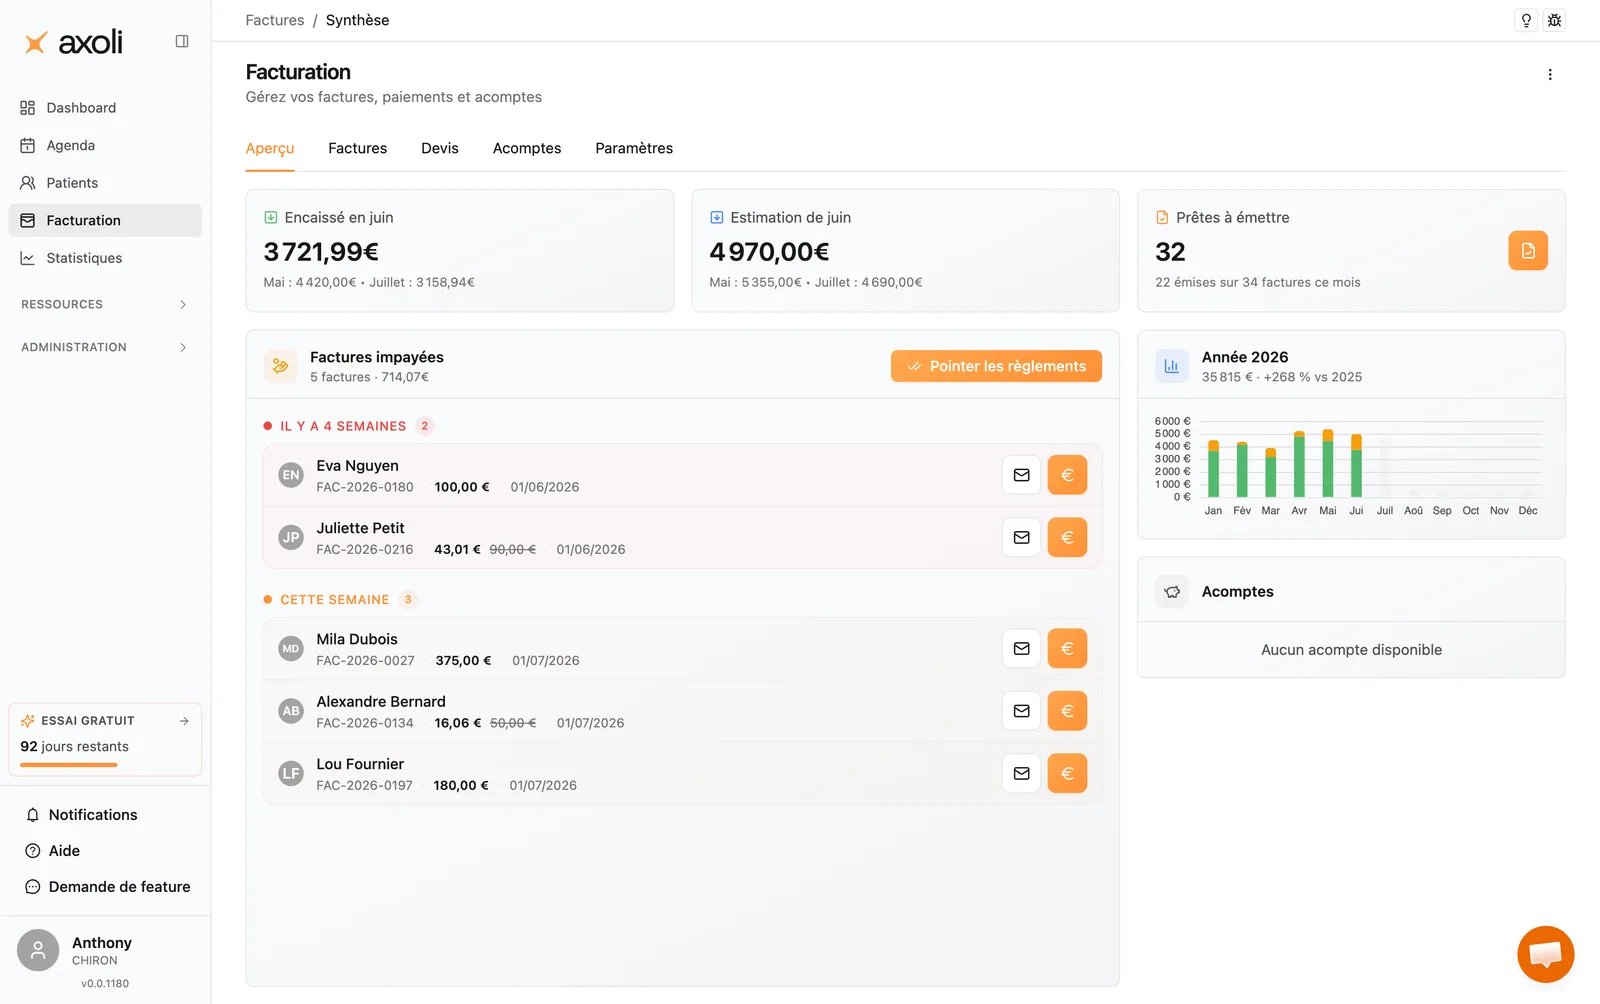Screen dimensions: 1600x1004
Task: Open the three-dot options menu
Action: coord(1550,75)
